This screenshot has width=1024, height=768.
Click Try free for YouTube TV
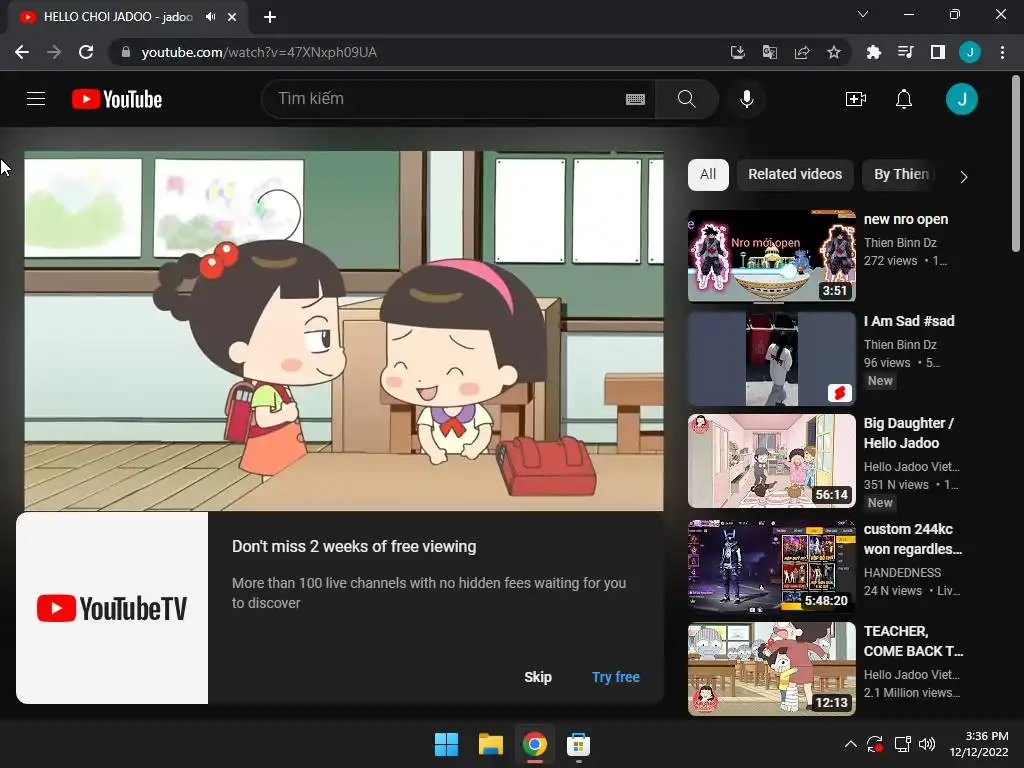click(x=616, y=677)
